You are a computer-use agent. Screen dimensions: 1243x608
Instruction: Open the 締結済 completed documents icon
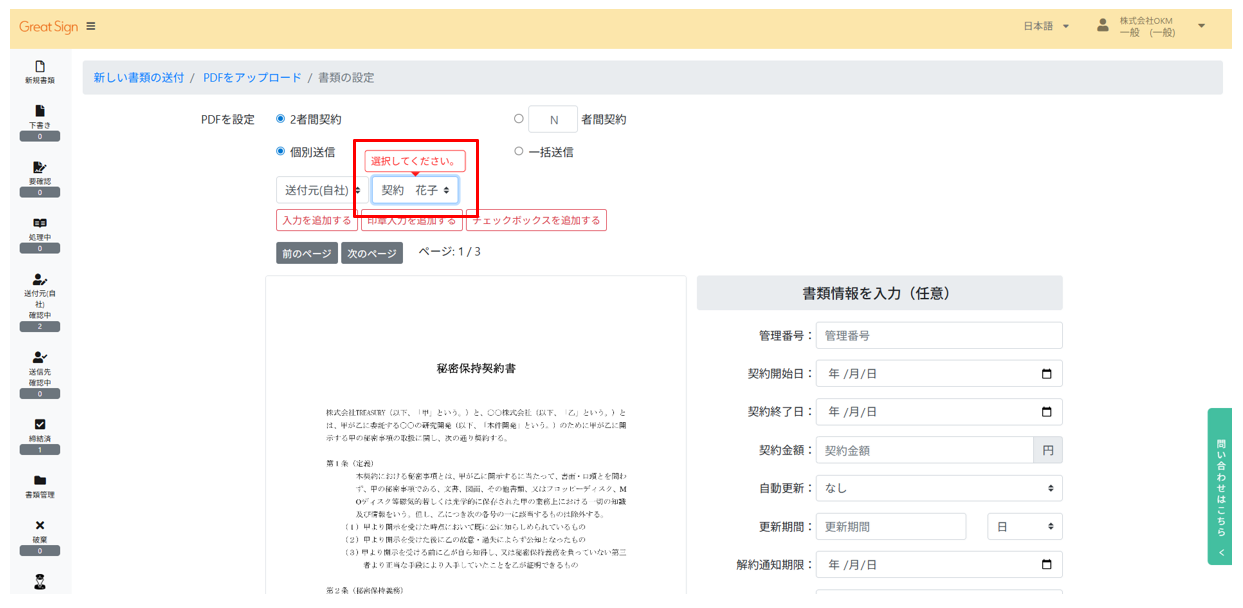pyautogui.click(x=40, y=426)
